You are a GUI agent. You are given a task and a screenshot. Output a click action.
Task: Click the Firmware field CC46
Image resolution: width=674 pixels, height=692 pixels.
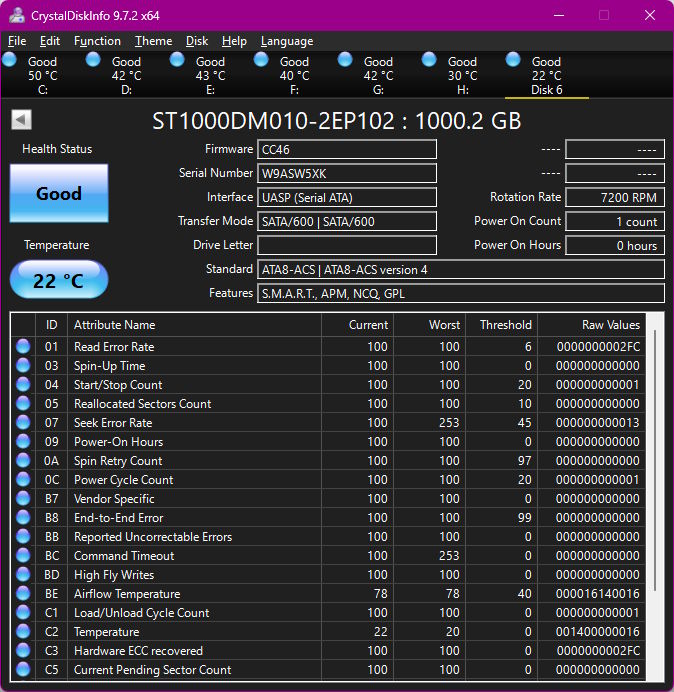[347, 149]
